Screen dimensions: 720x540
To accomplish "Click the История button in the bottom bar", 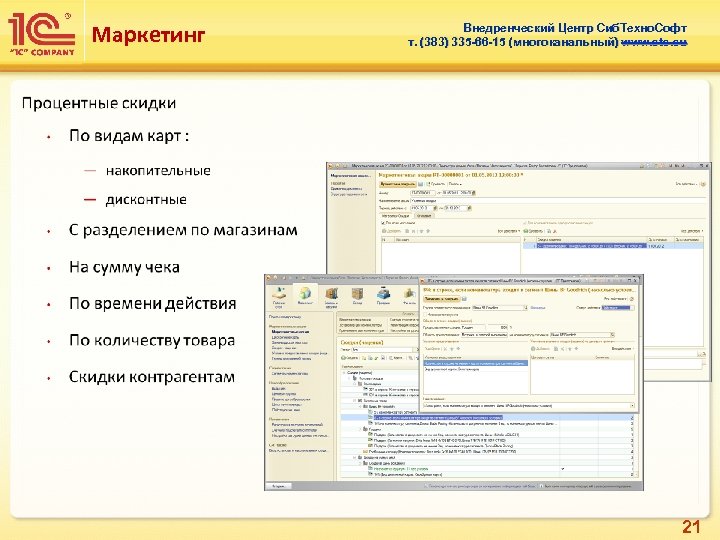I will (x=278, y=486).
